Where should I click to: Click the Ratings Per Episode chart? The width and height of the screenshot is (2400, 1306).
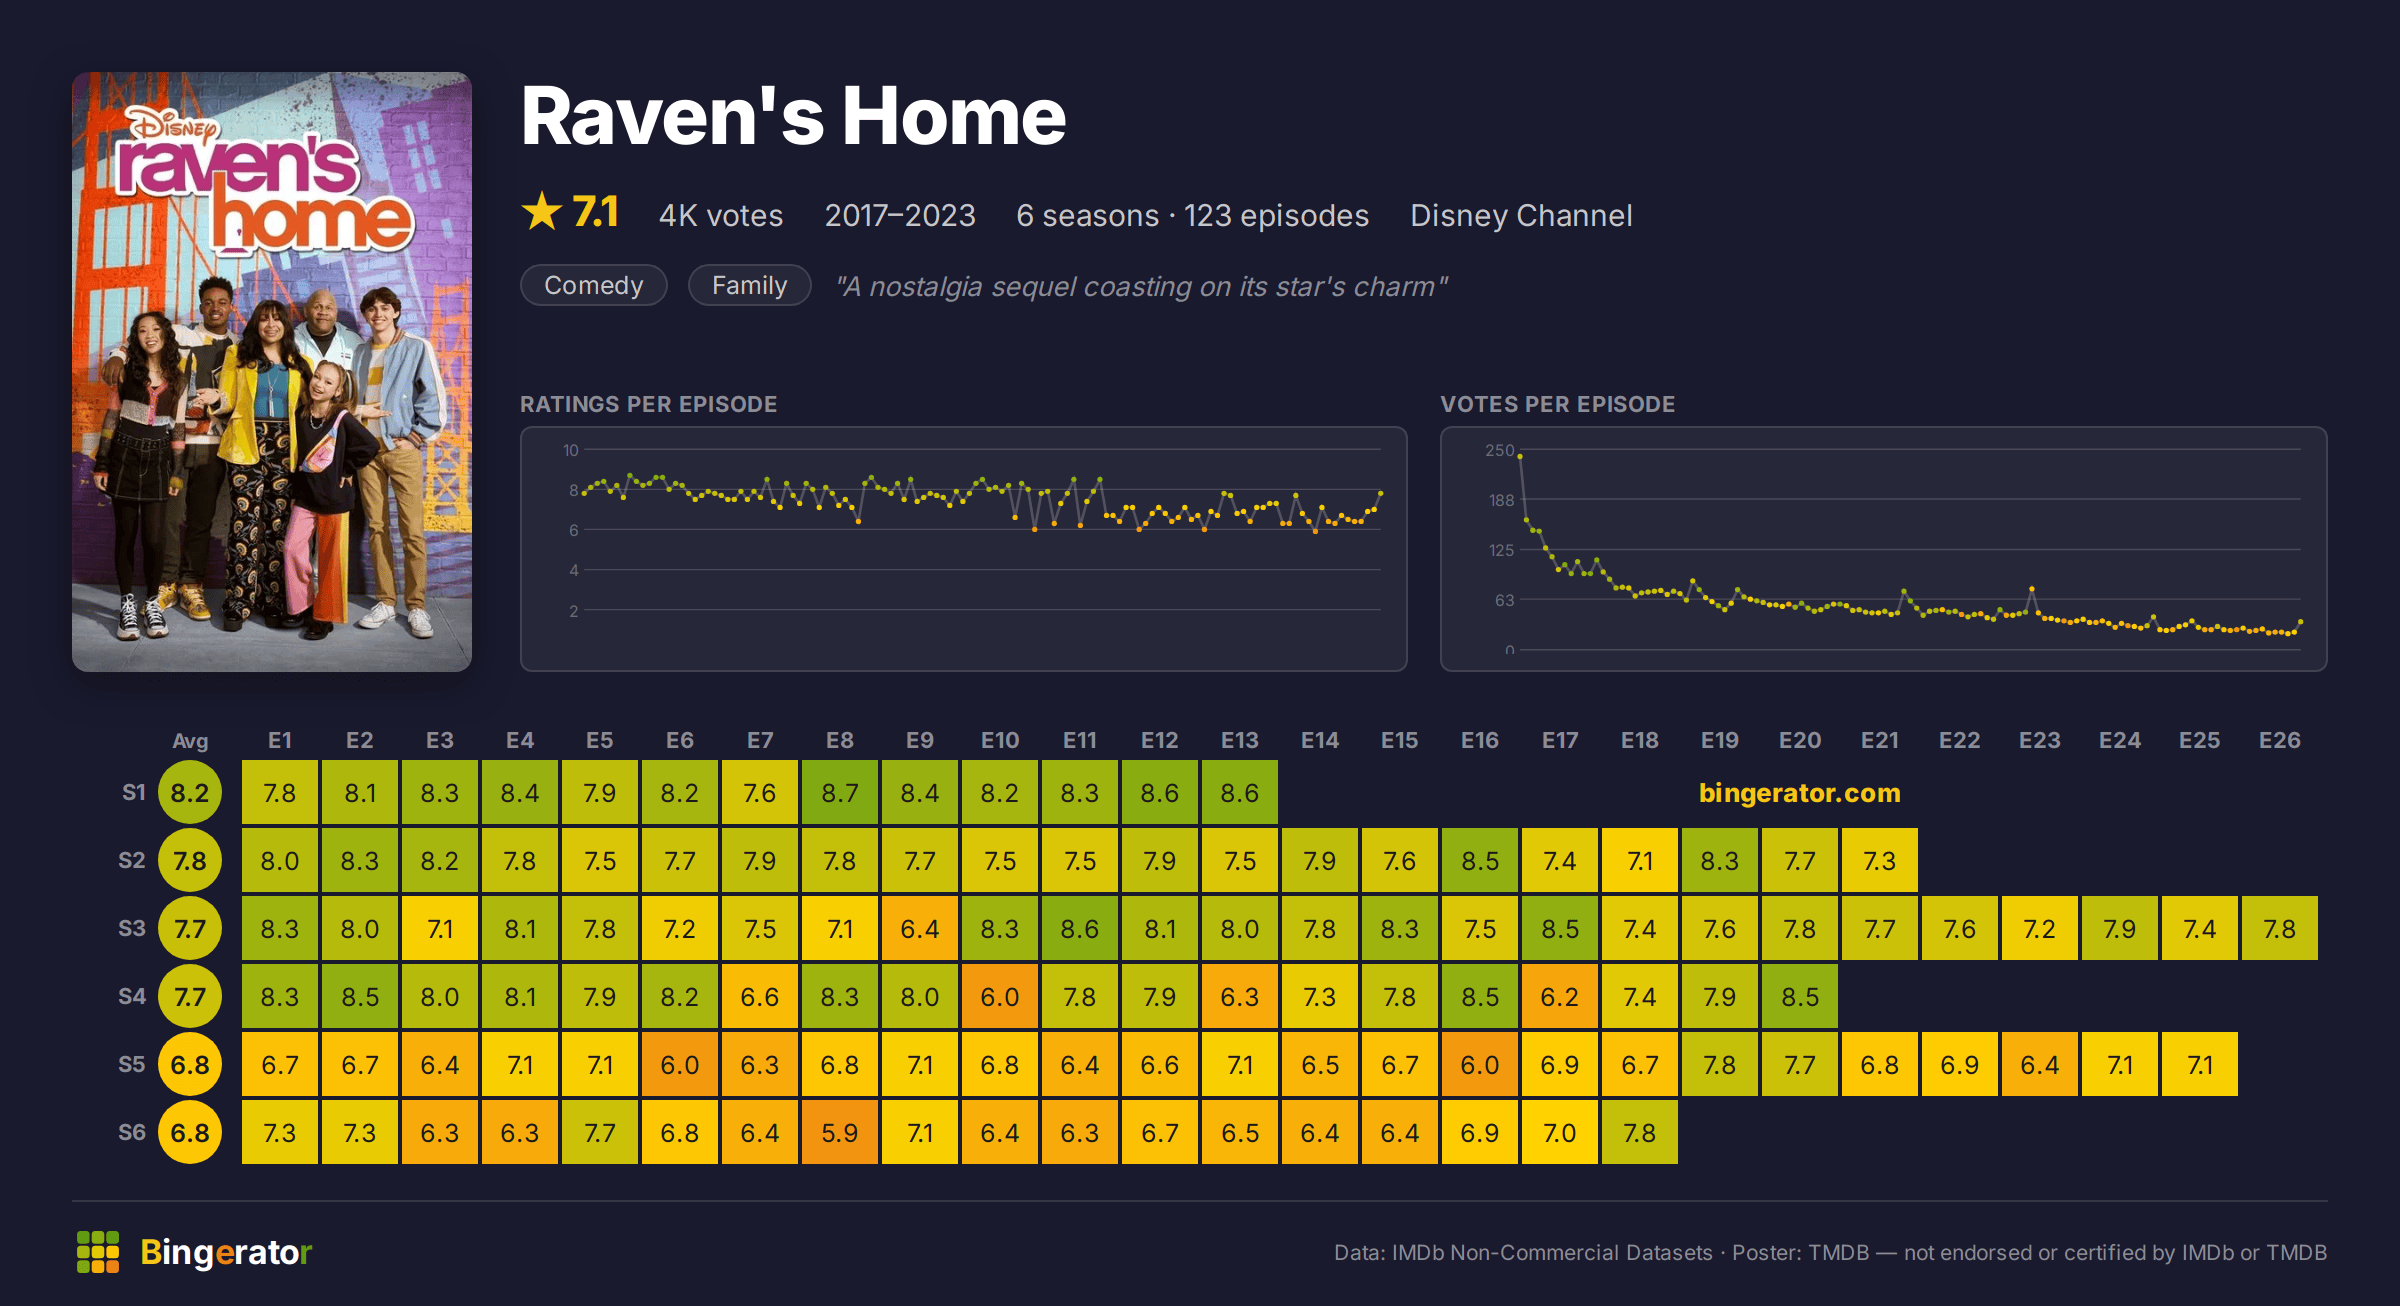[964, 549]
